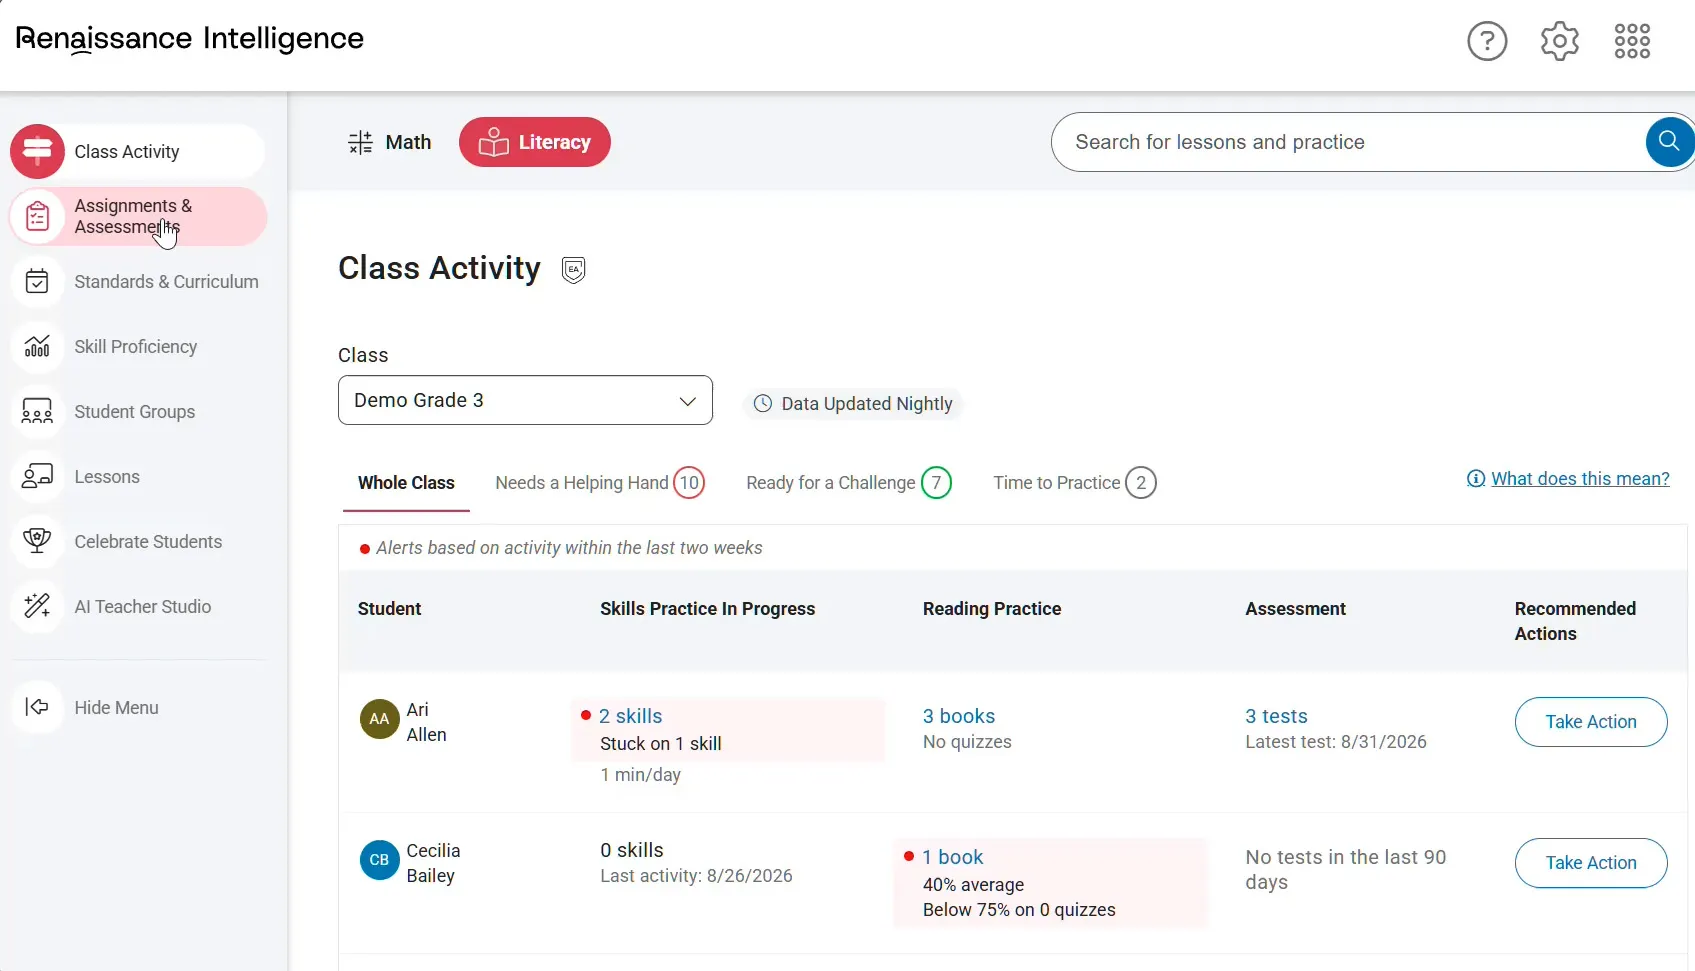This screenshot has height=971, width=1695.
Task: Click the AI Teacher Studio wand icon
Action: pos(37,606)
